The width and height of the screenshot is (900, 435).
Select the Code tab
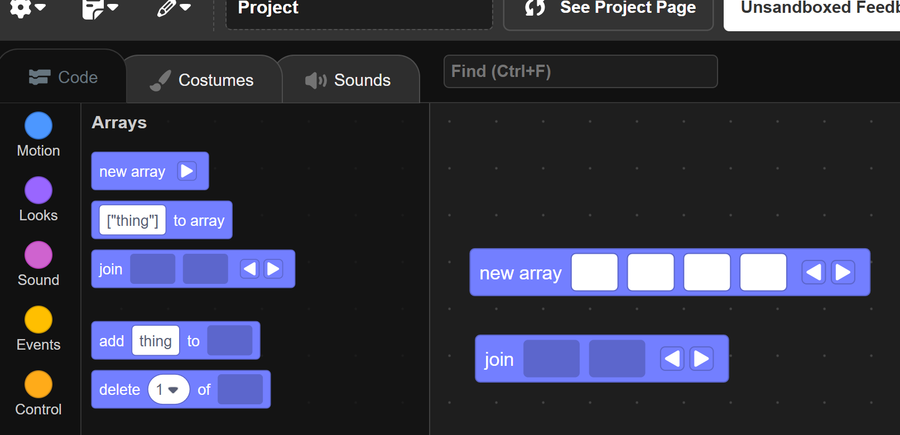tap(63, 78)
